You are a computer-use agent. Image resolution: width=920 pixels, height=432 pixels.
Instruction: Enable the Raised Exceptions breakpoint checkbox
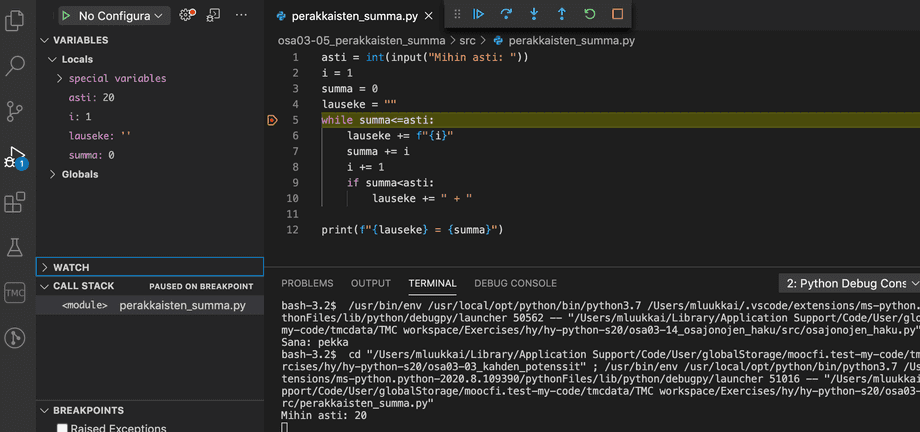click(63, 428)
